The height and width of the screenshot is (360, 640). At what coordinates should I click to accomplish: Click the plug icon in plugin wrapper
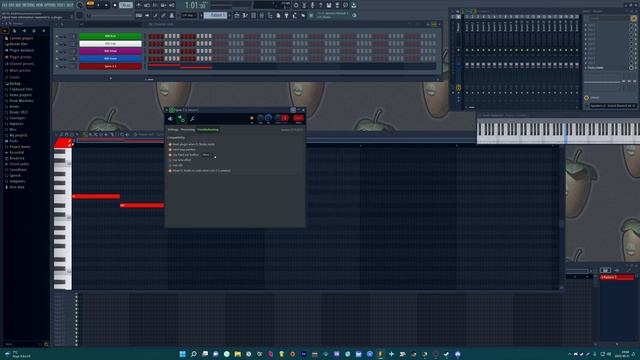pos(170,119)
